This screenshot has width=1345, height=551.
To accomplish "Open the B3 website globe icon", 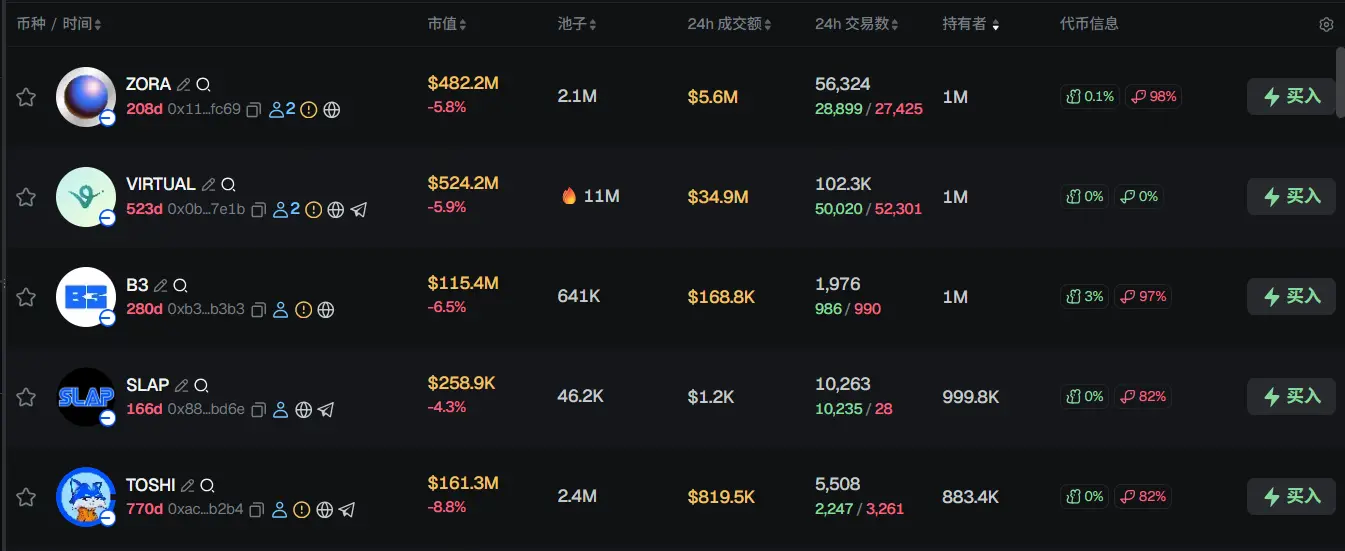I will click(x=326, y=310).
